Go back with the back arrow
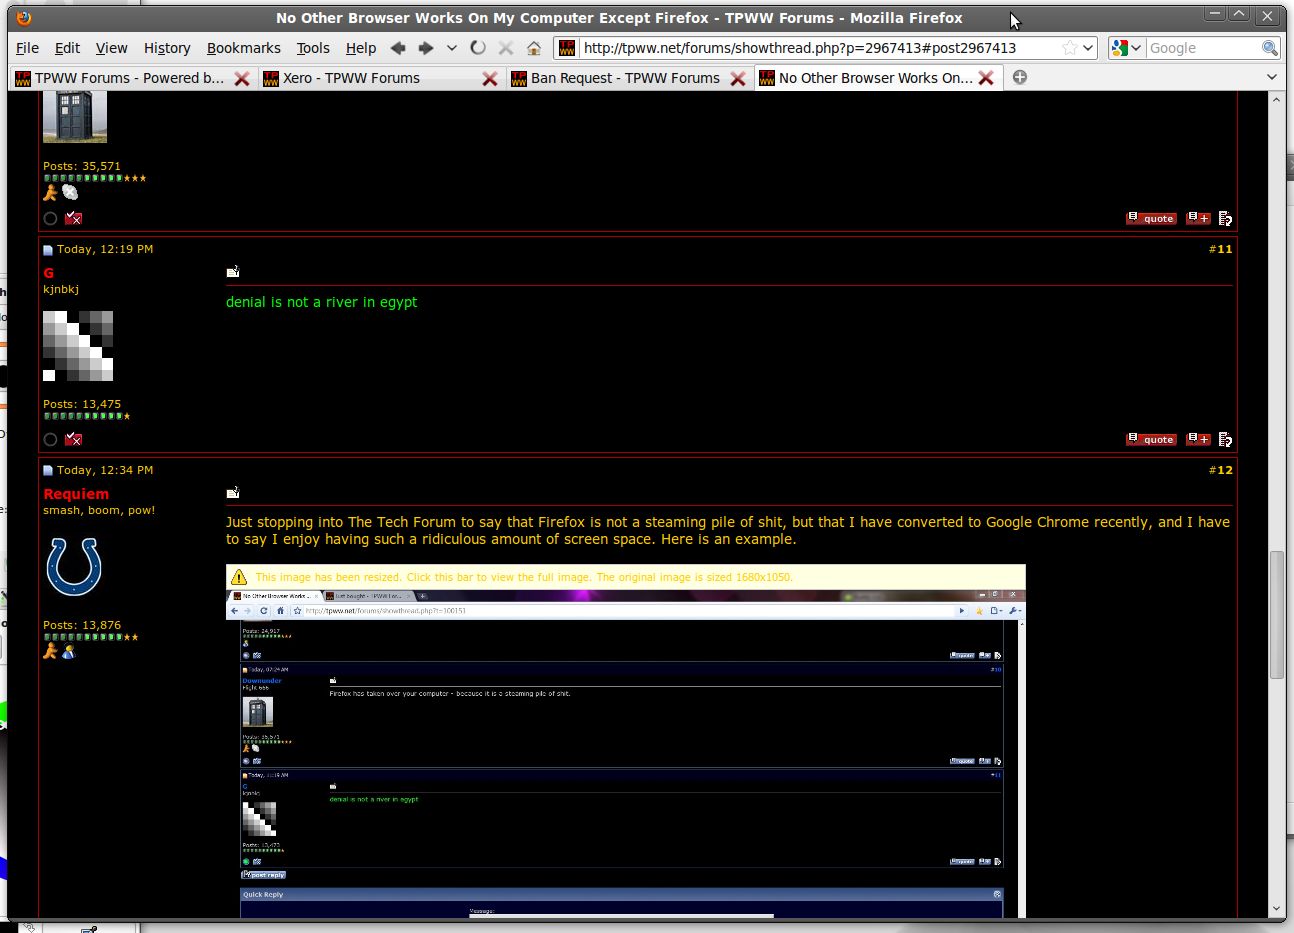This screenshot has width=1294, height=933. (x=398, y=48)
